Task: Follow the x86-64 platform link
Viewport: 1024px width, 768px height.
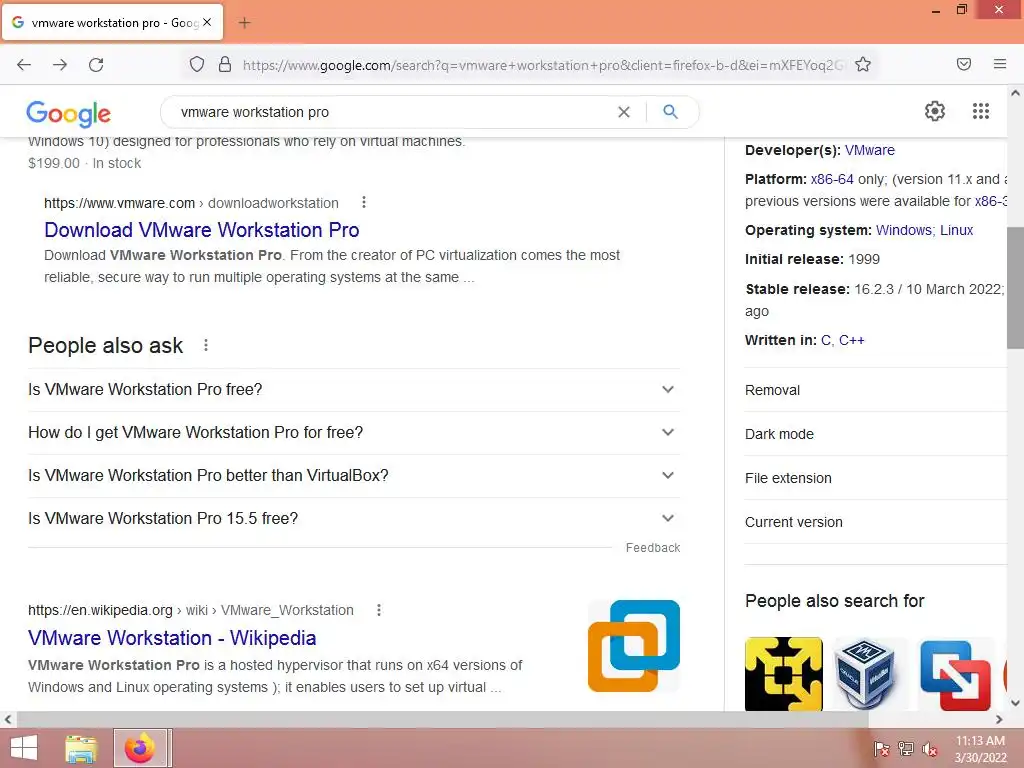Action: point(831,179)
